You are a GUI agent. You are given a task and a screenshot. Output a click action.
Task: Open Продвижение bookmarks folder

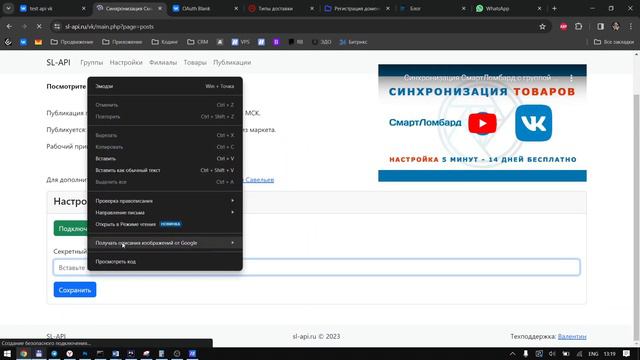71,42
